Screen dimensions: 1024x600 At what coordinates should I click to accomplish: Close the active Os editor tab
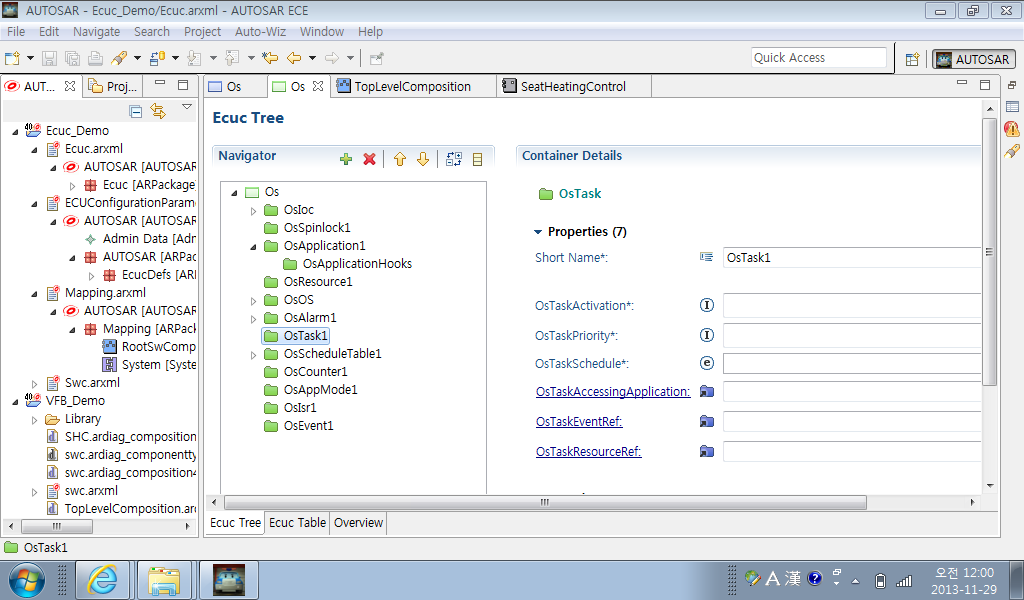pos(318,86)
